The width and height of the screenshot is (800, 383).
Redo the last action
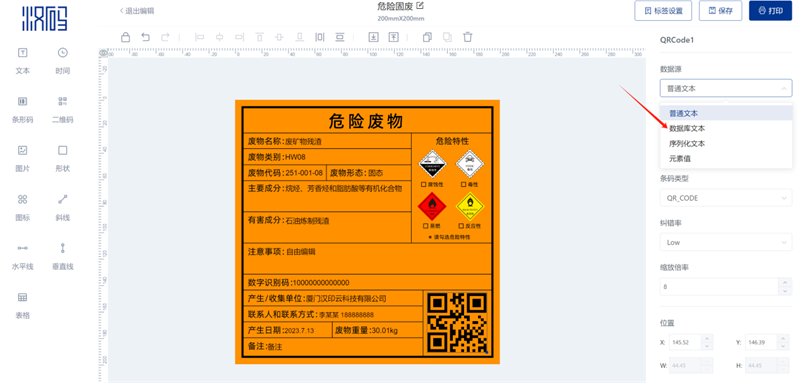pyautogui.click(x=165, y=37)
